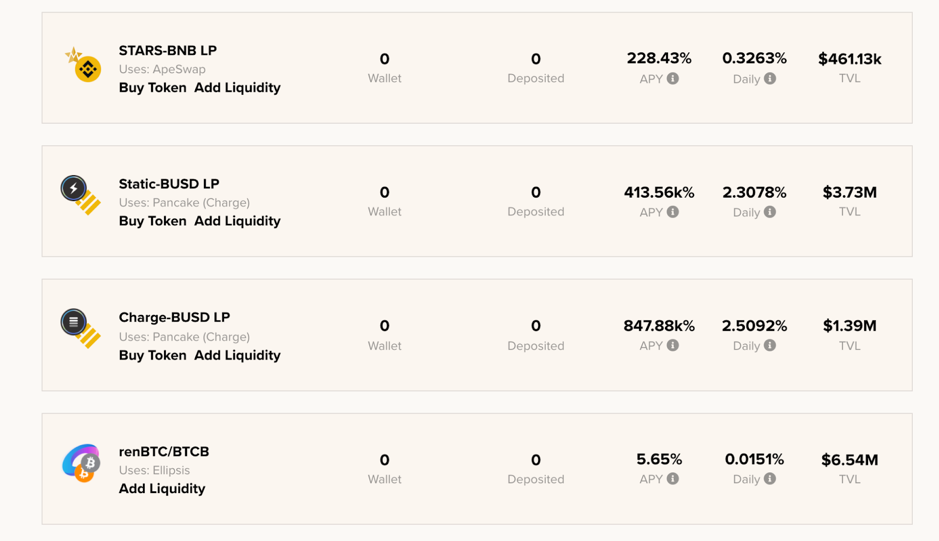Viewport: 939px width, 541px height.
Task: Open Daily info icon for STARS-BNB LP
Action: (770, 78)
